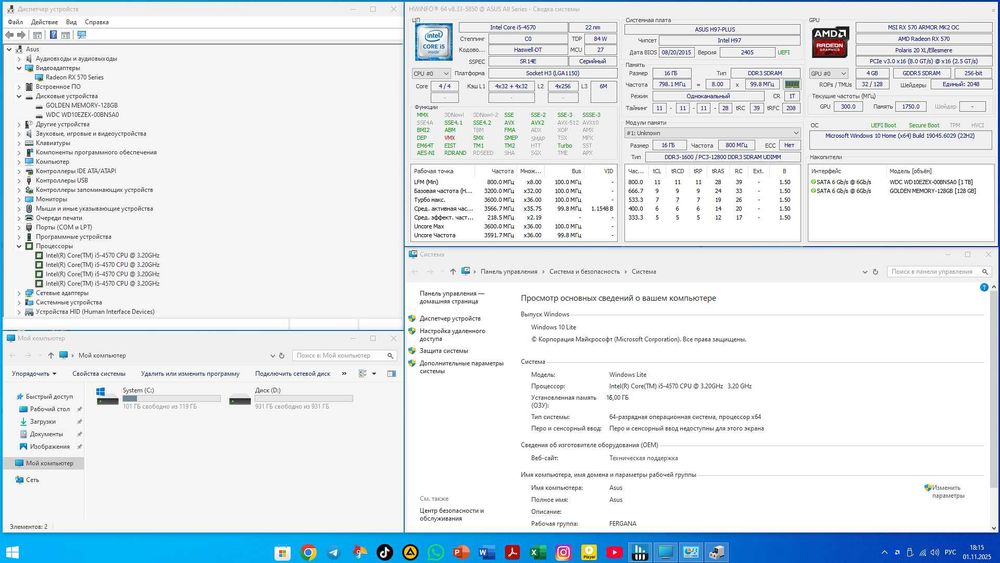The width and height of the screenshot is (1000, 563).
Task: Click Свойства системы in My Computer toolbar
Action: pyautogui.click(x=99, y=374)
